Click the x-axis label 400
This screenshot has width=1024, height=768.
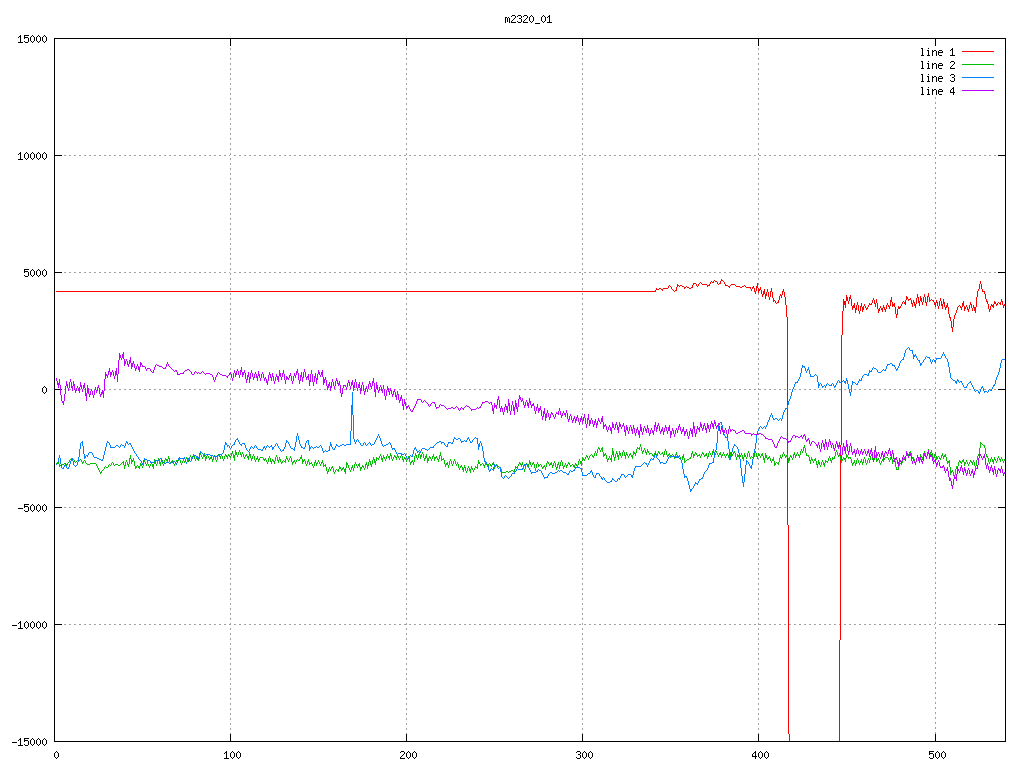pos(761,756)
